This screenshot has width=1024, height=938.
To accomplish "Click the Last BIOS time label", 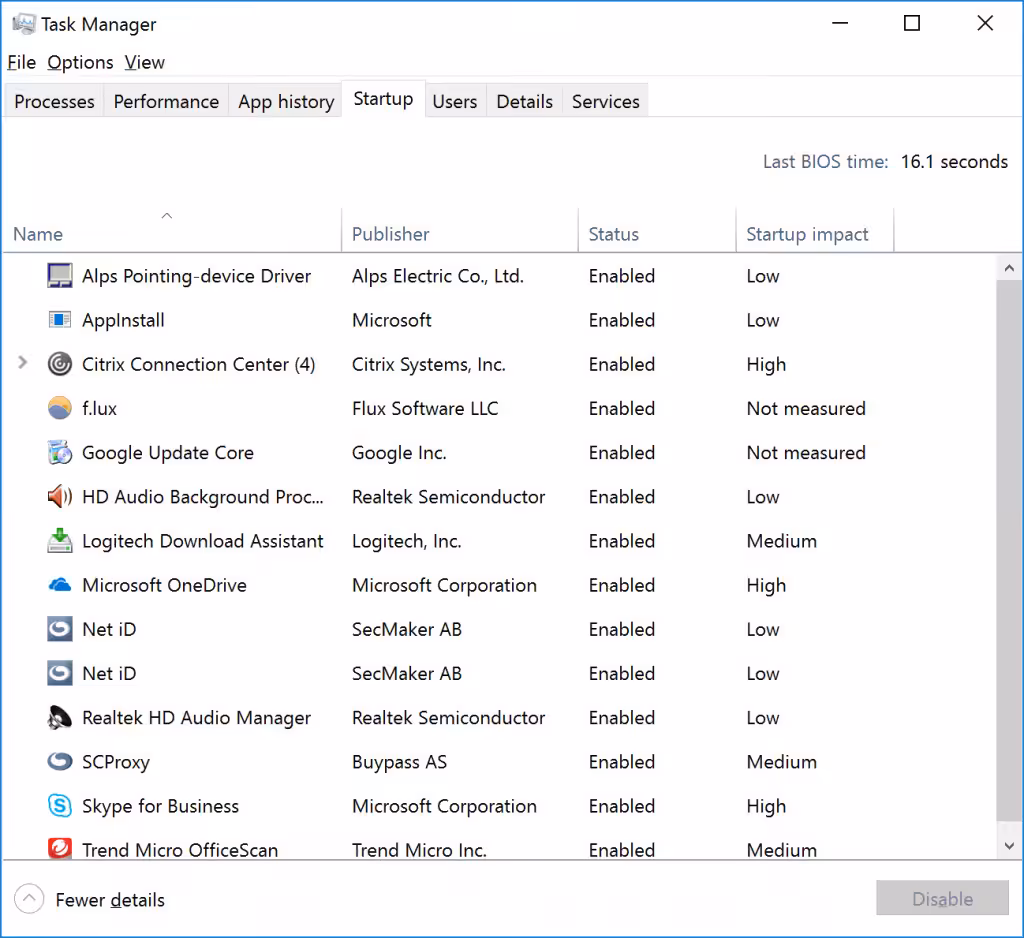I will click(x=825, y=161).
